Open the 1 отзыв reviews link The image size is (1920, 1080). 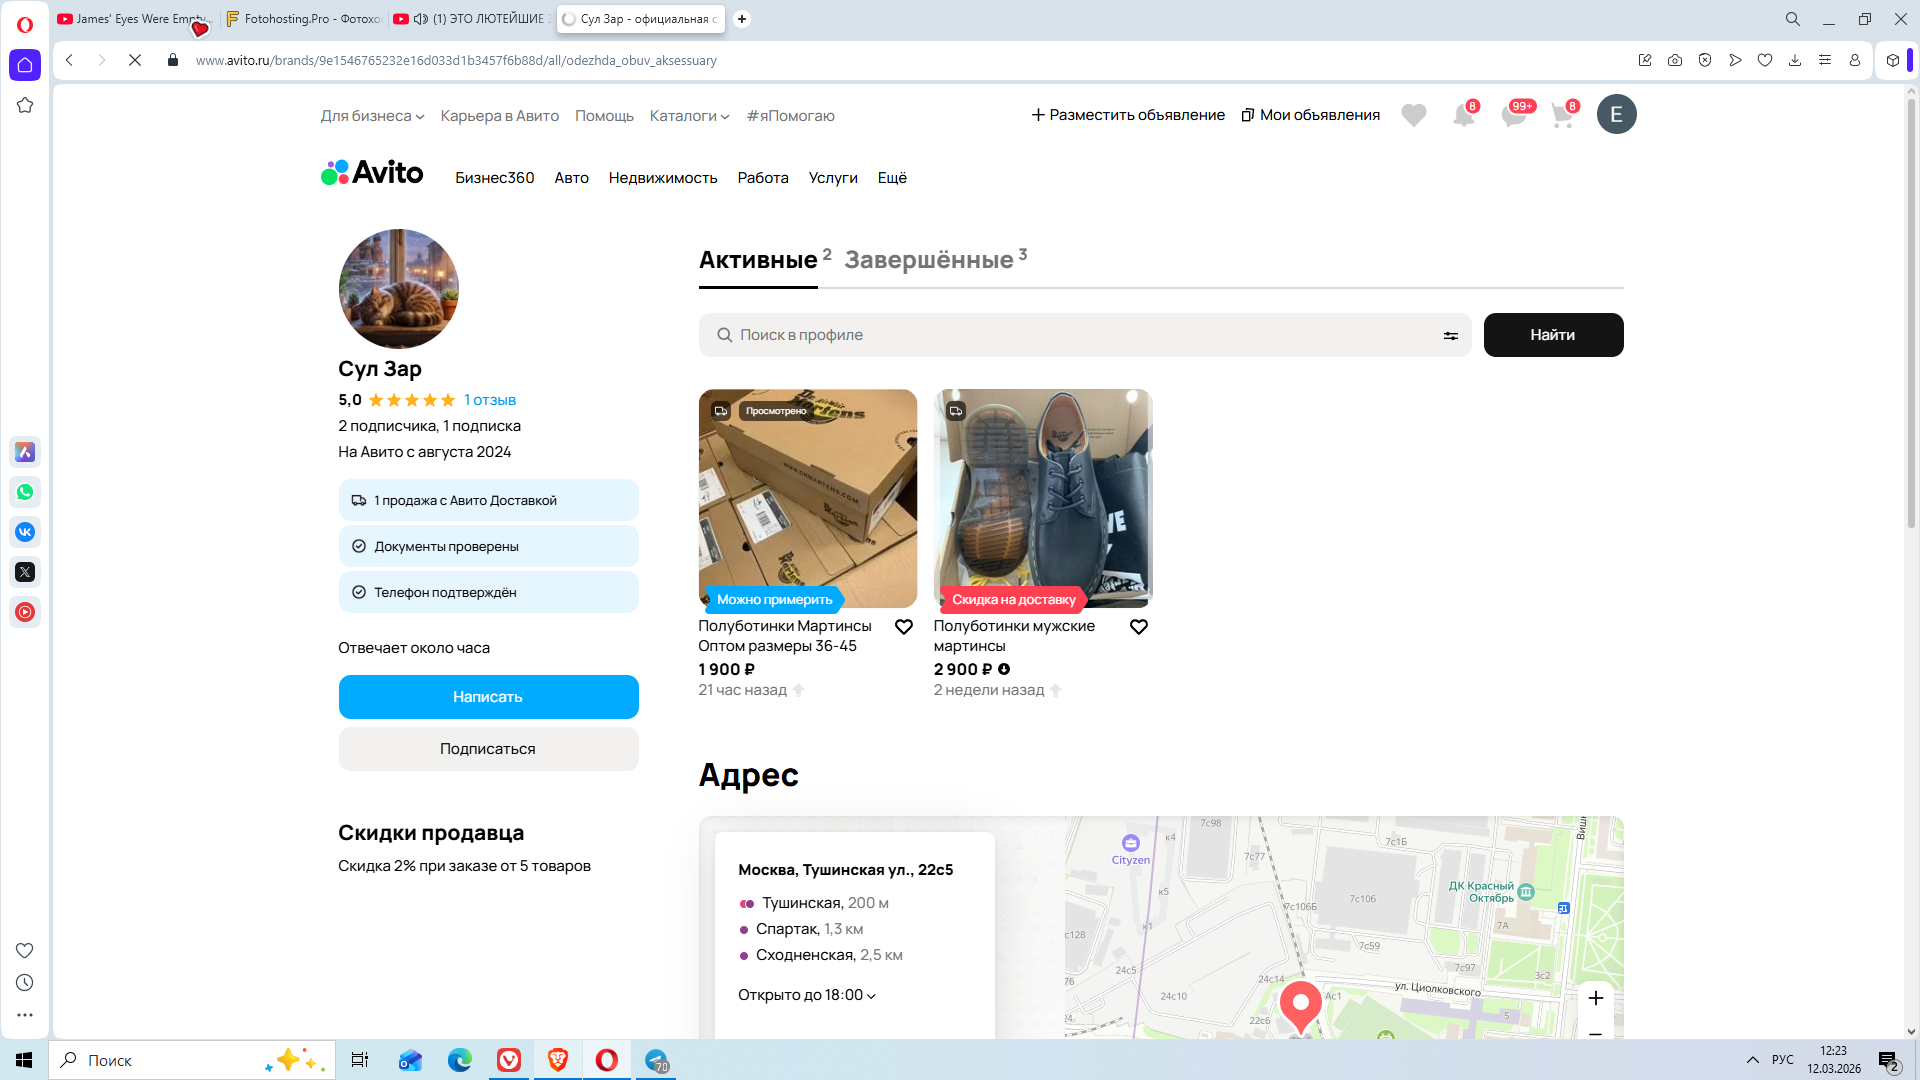(490, 400)
